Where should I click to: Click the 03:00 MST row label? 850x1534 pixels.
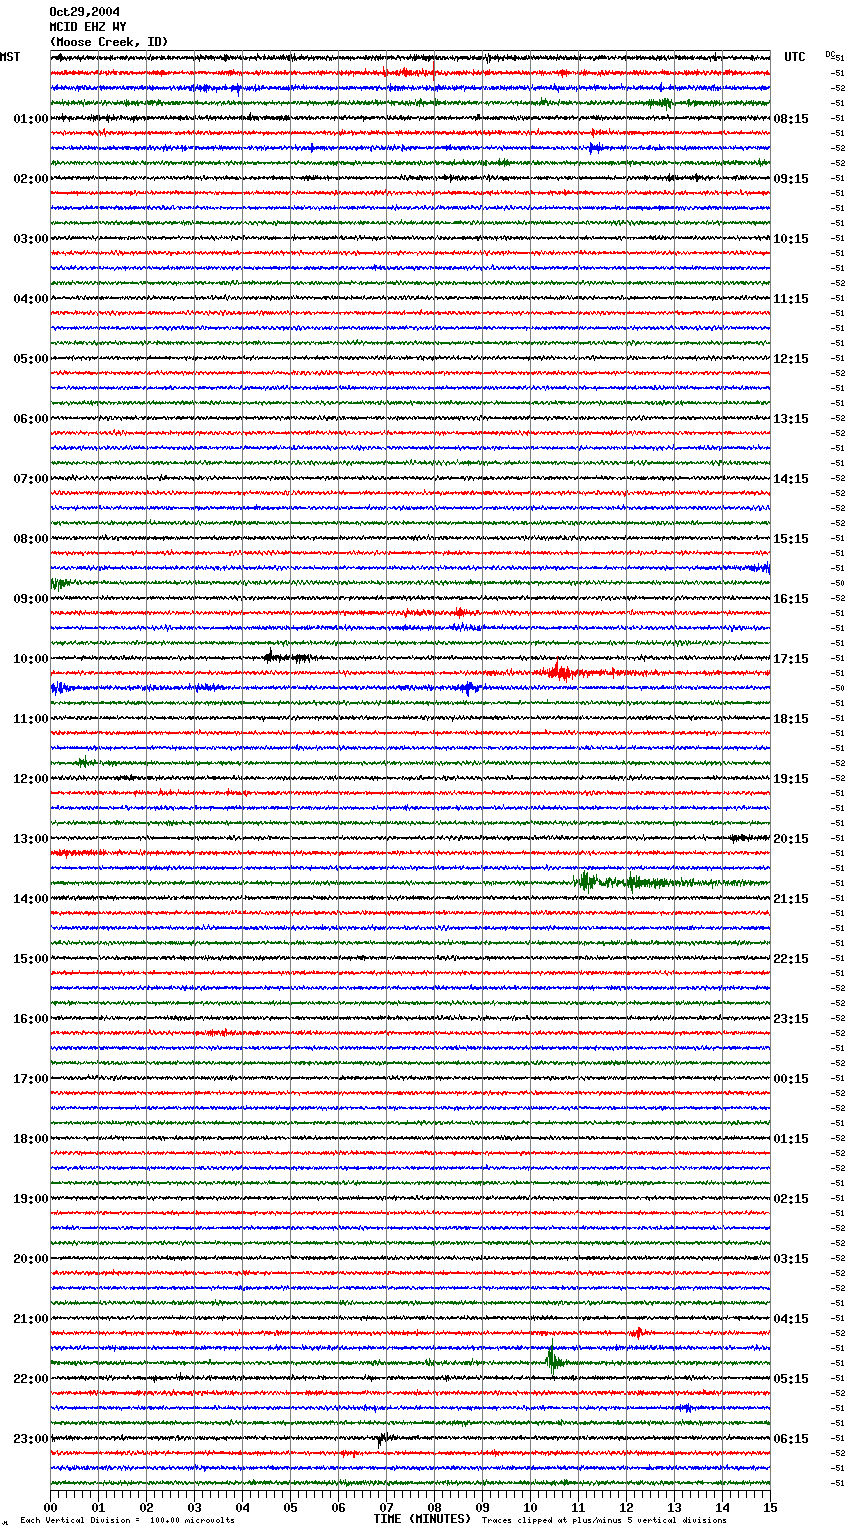pyautogui.click(x=31, y=239)
